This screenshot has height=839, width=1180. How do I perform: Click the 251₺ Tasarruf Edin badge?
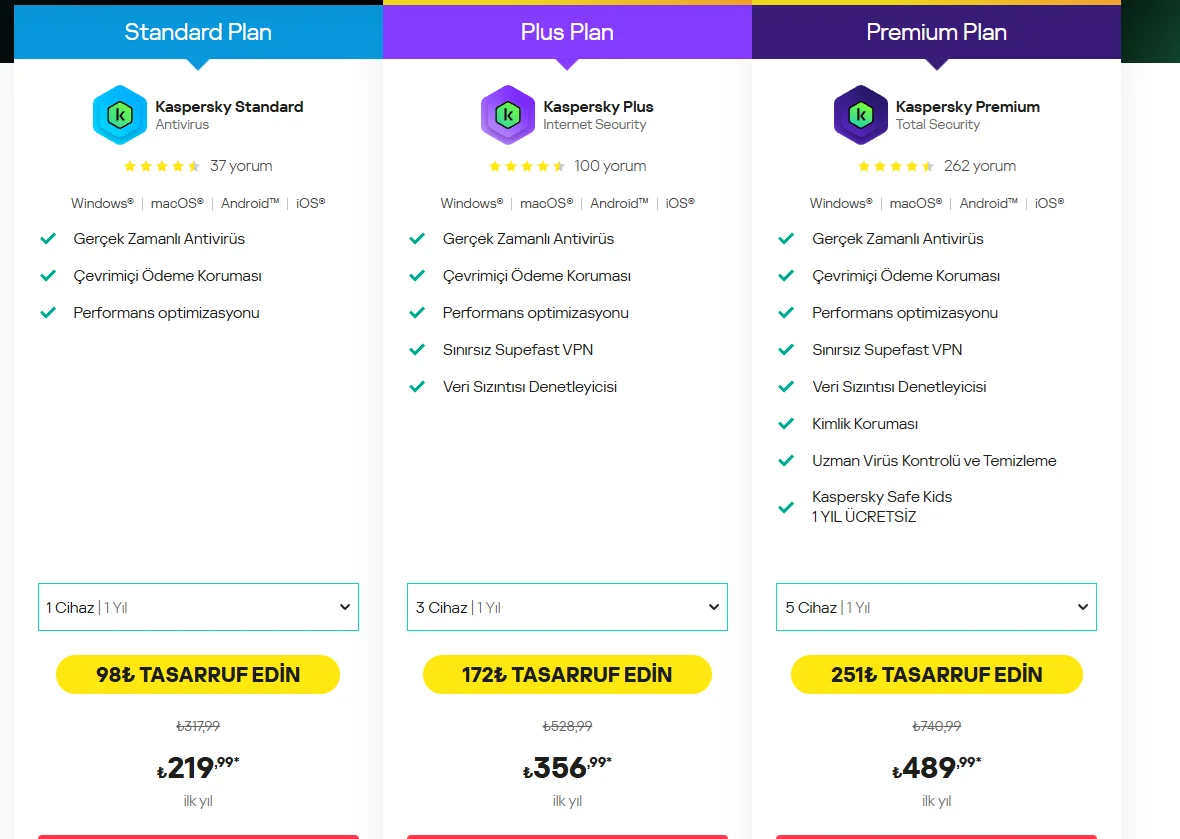(936, 675)
